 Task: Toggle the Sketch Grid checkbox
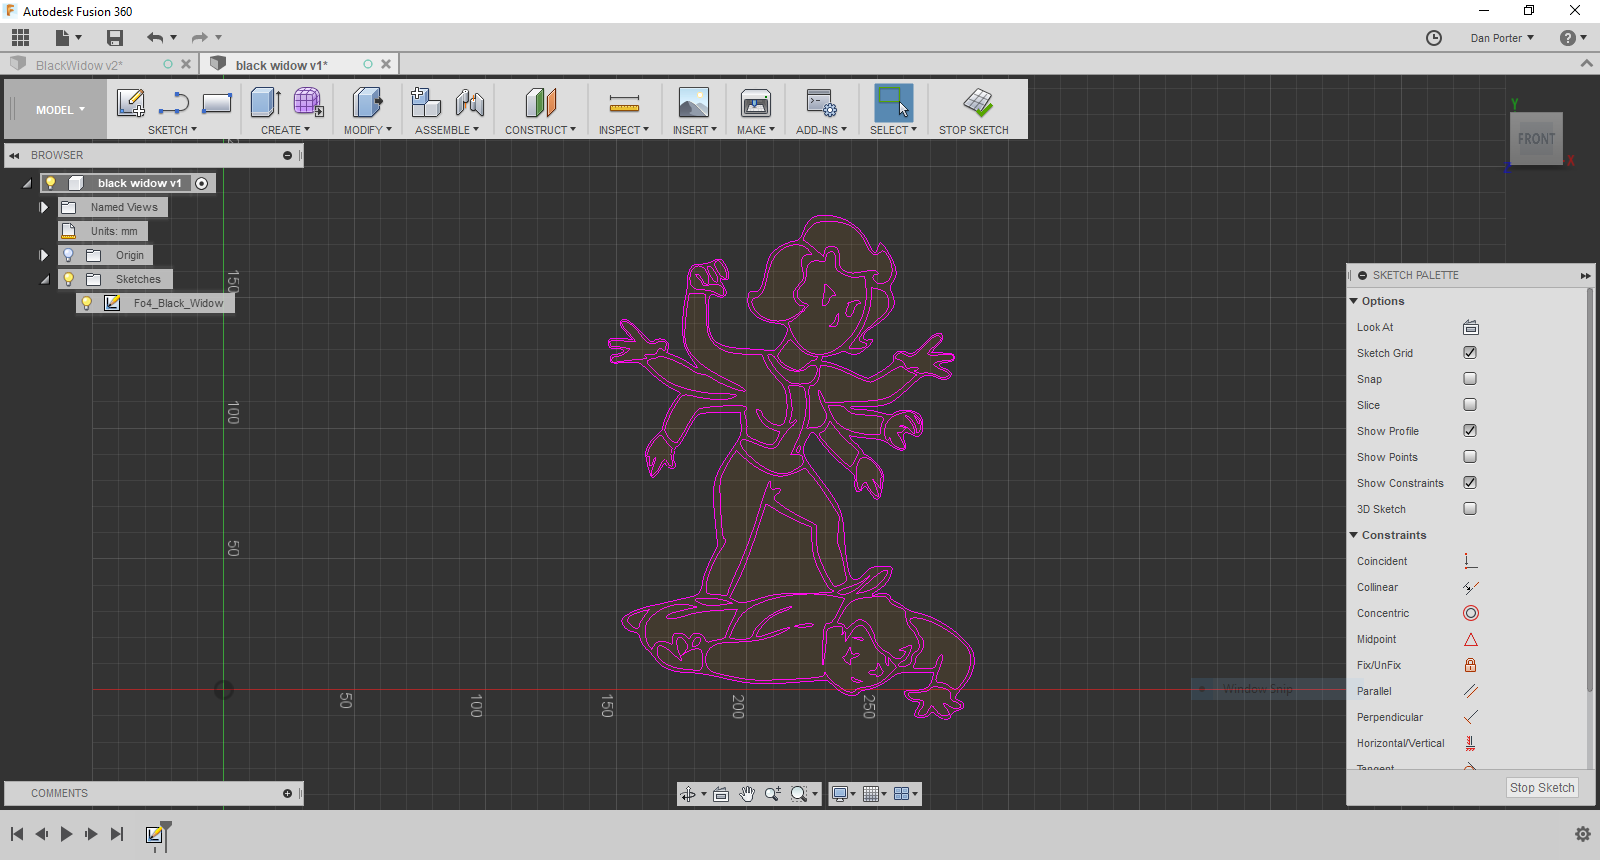(1470, 353)
